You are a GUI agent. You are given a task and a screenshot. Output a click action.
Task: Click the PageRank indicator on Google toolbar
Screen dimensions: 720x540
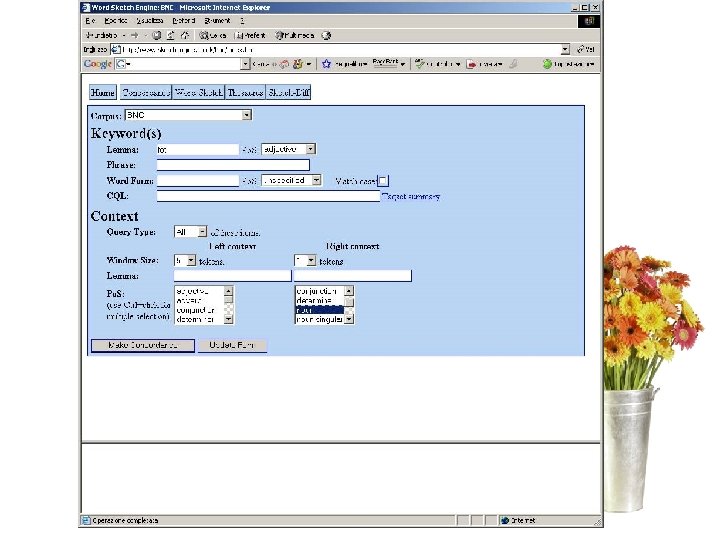point(385,63)
